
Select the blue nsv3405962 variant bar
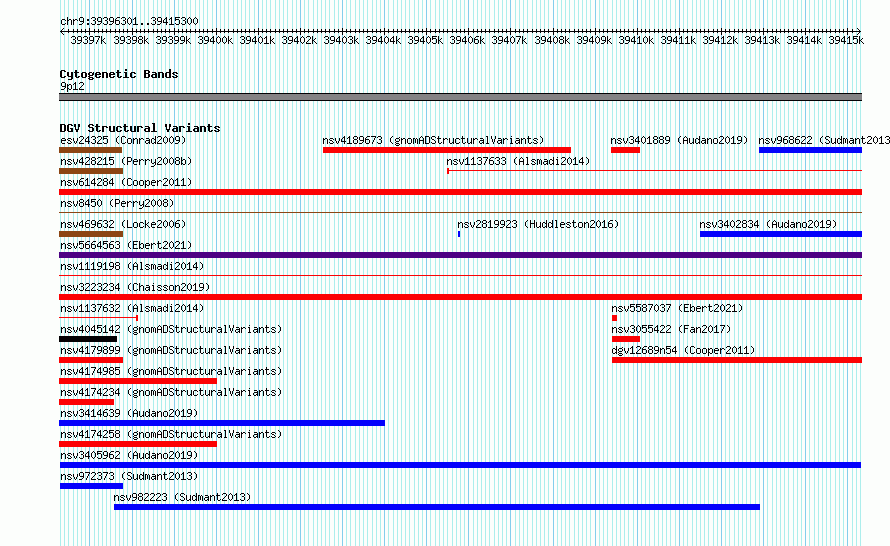pos(460,465)
